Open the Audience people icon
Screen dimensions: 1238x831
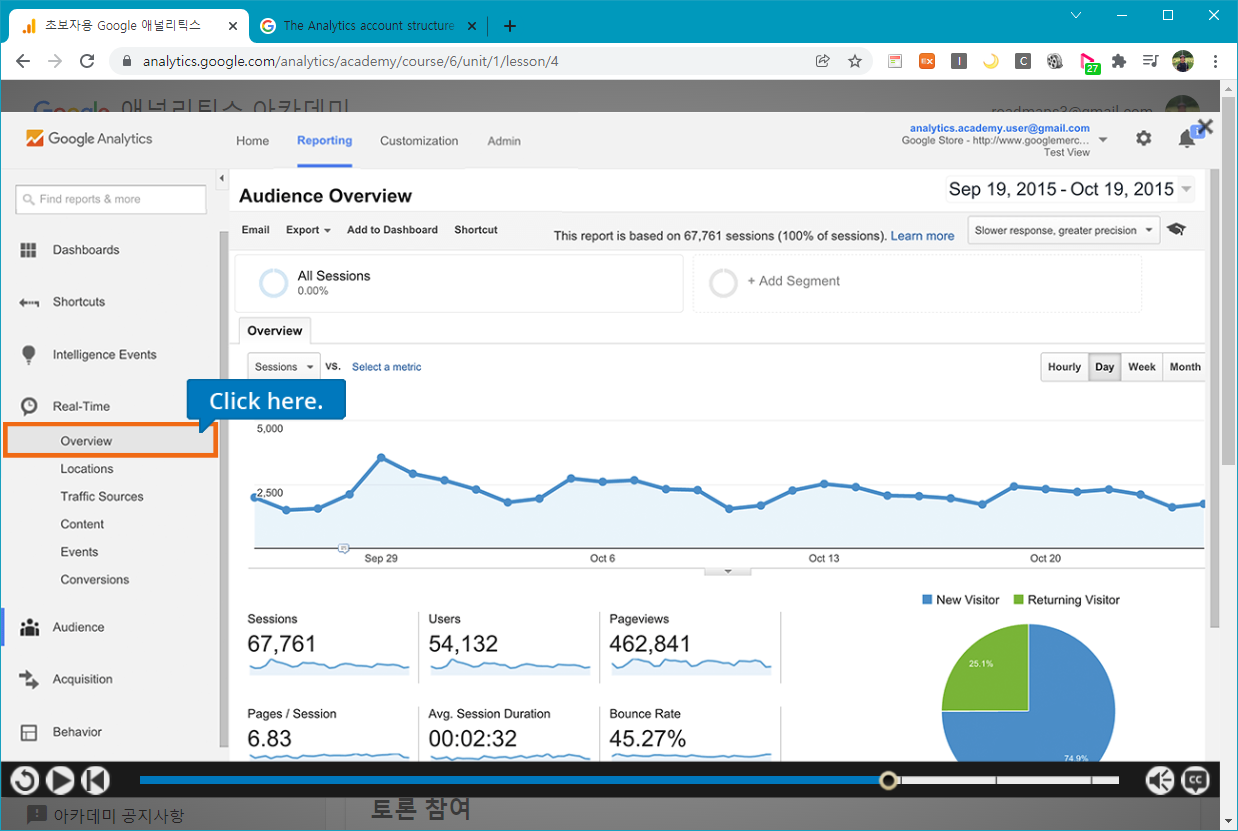click(30, 627)
